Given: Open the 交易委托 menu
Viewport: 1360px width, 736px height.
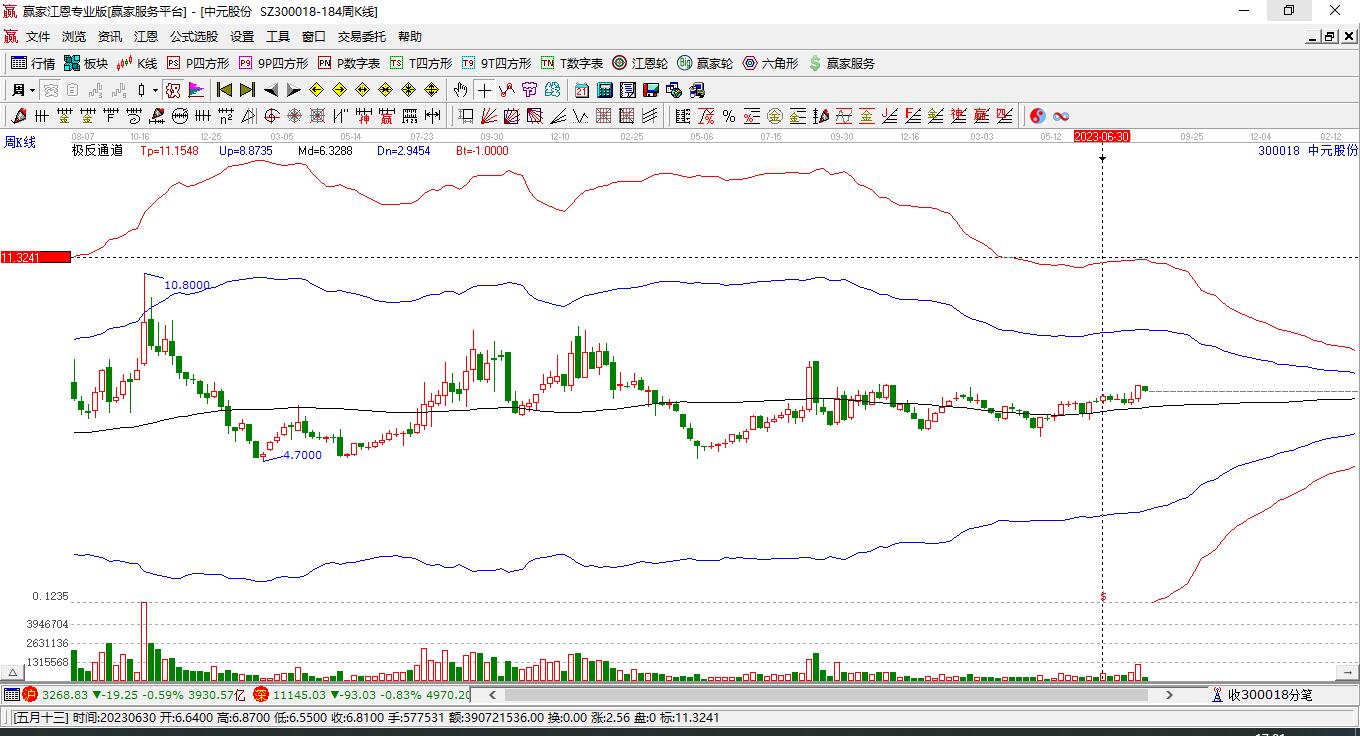Looking at the screenshot, I should click(x=361, y=37).
